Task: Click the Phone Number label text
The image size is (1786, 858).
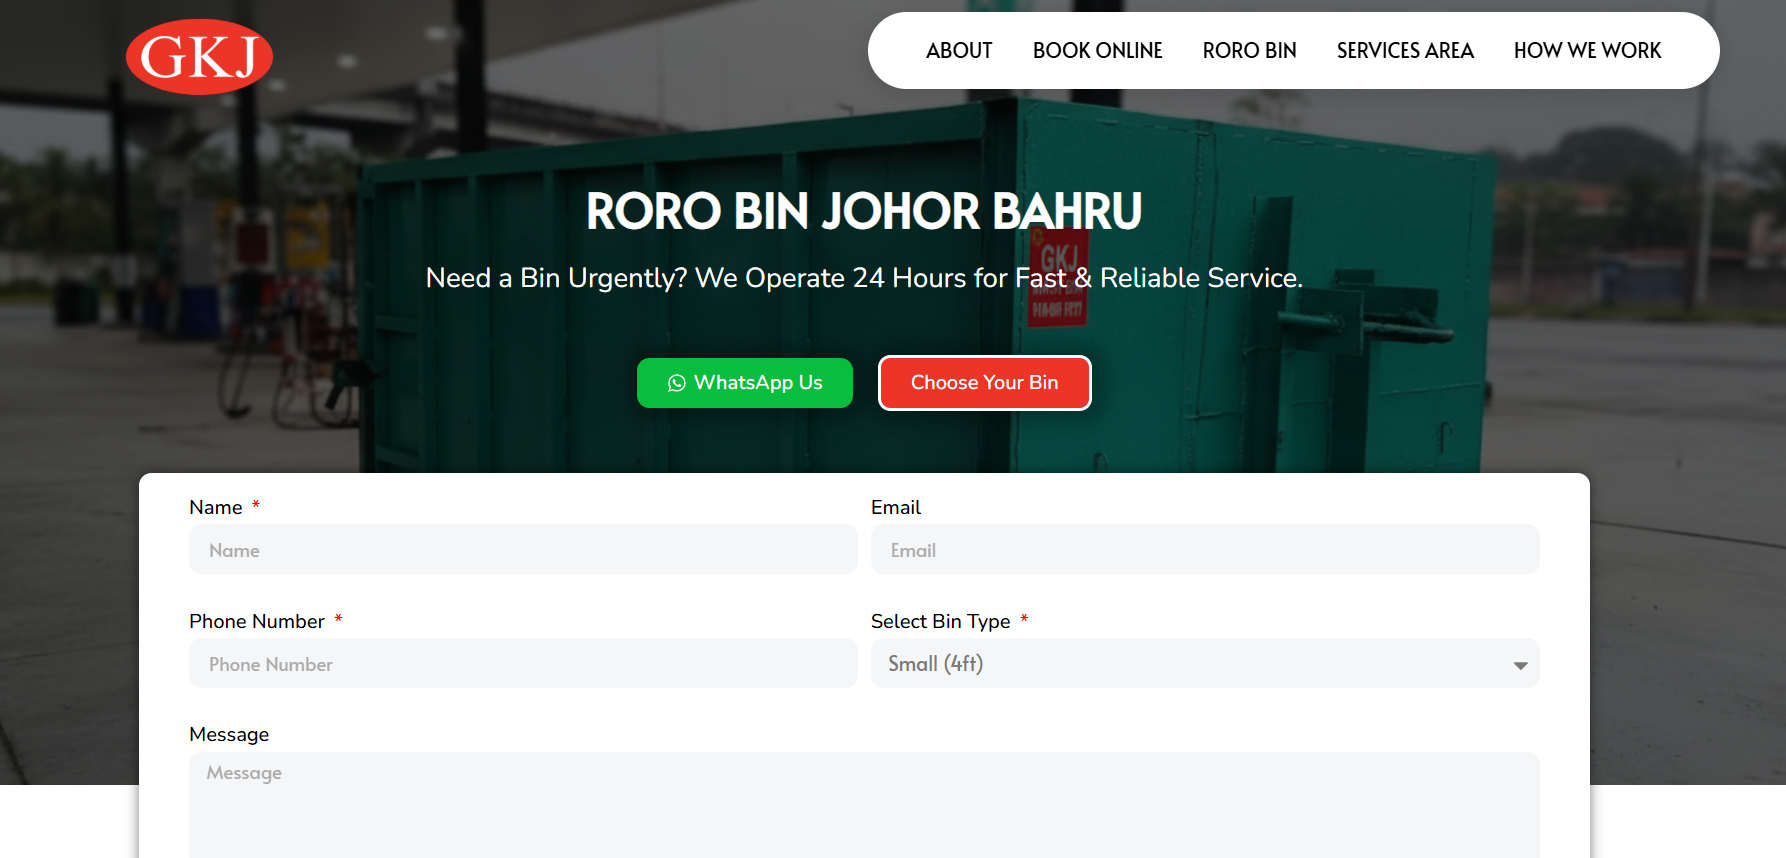Action: [x=257, y=622]
